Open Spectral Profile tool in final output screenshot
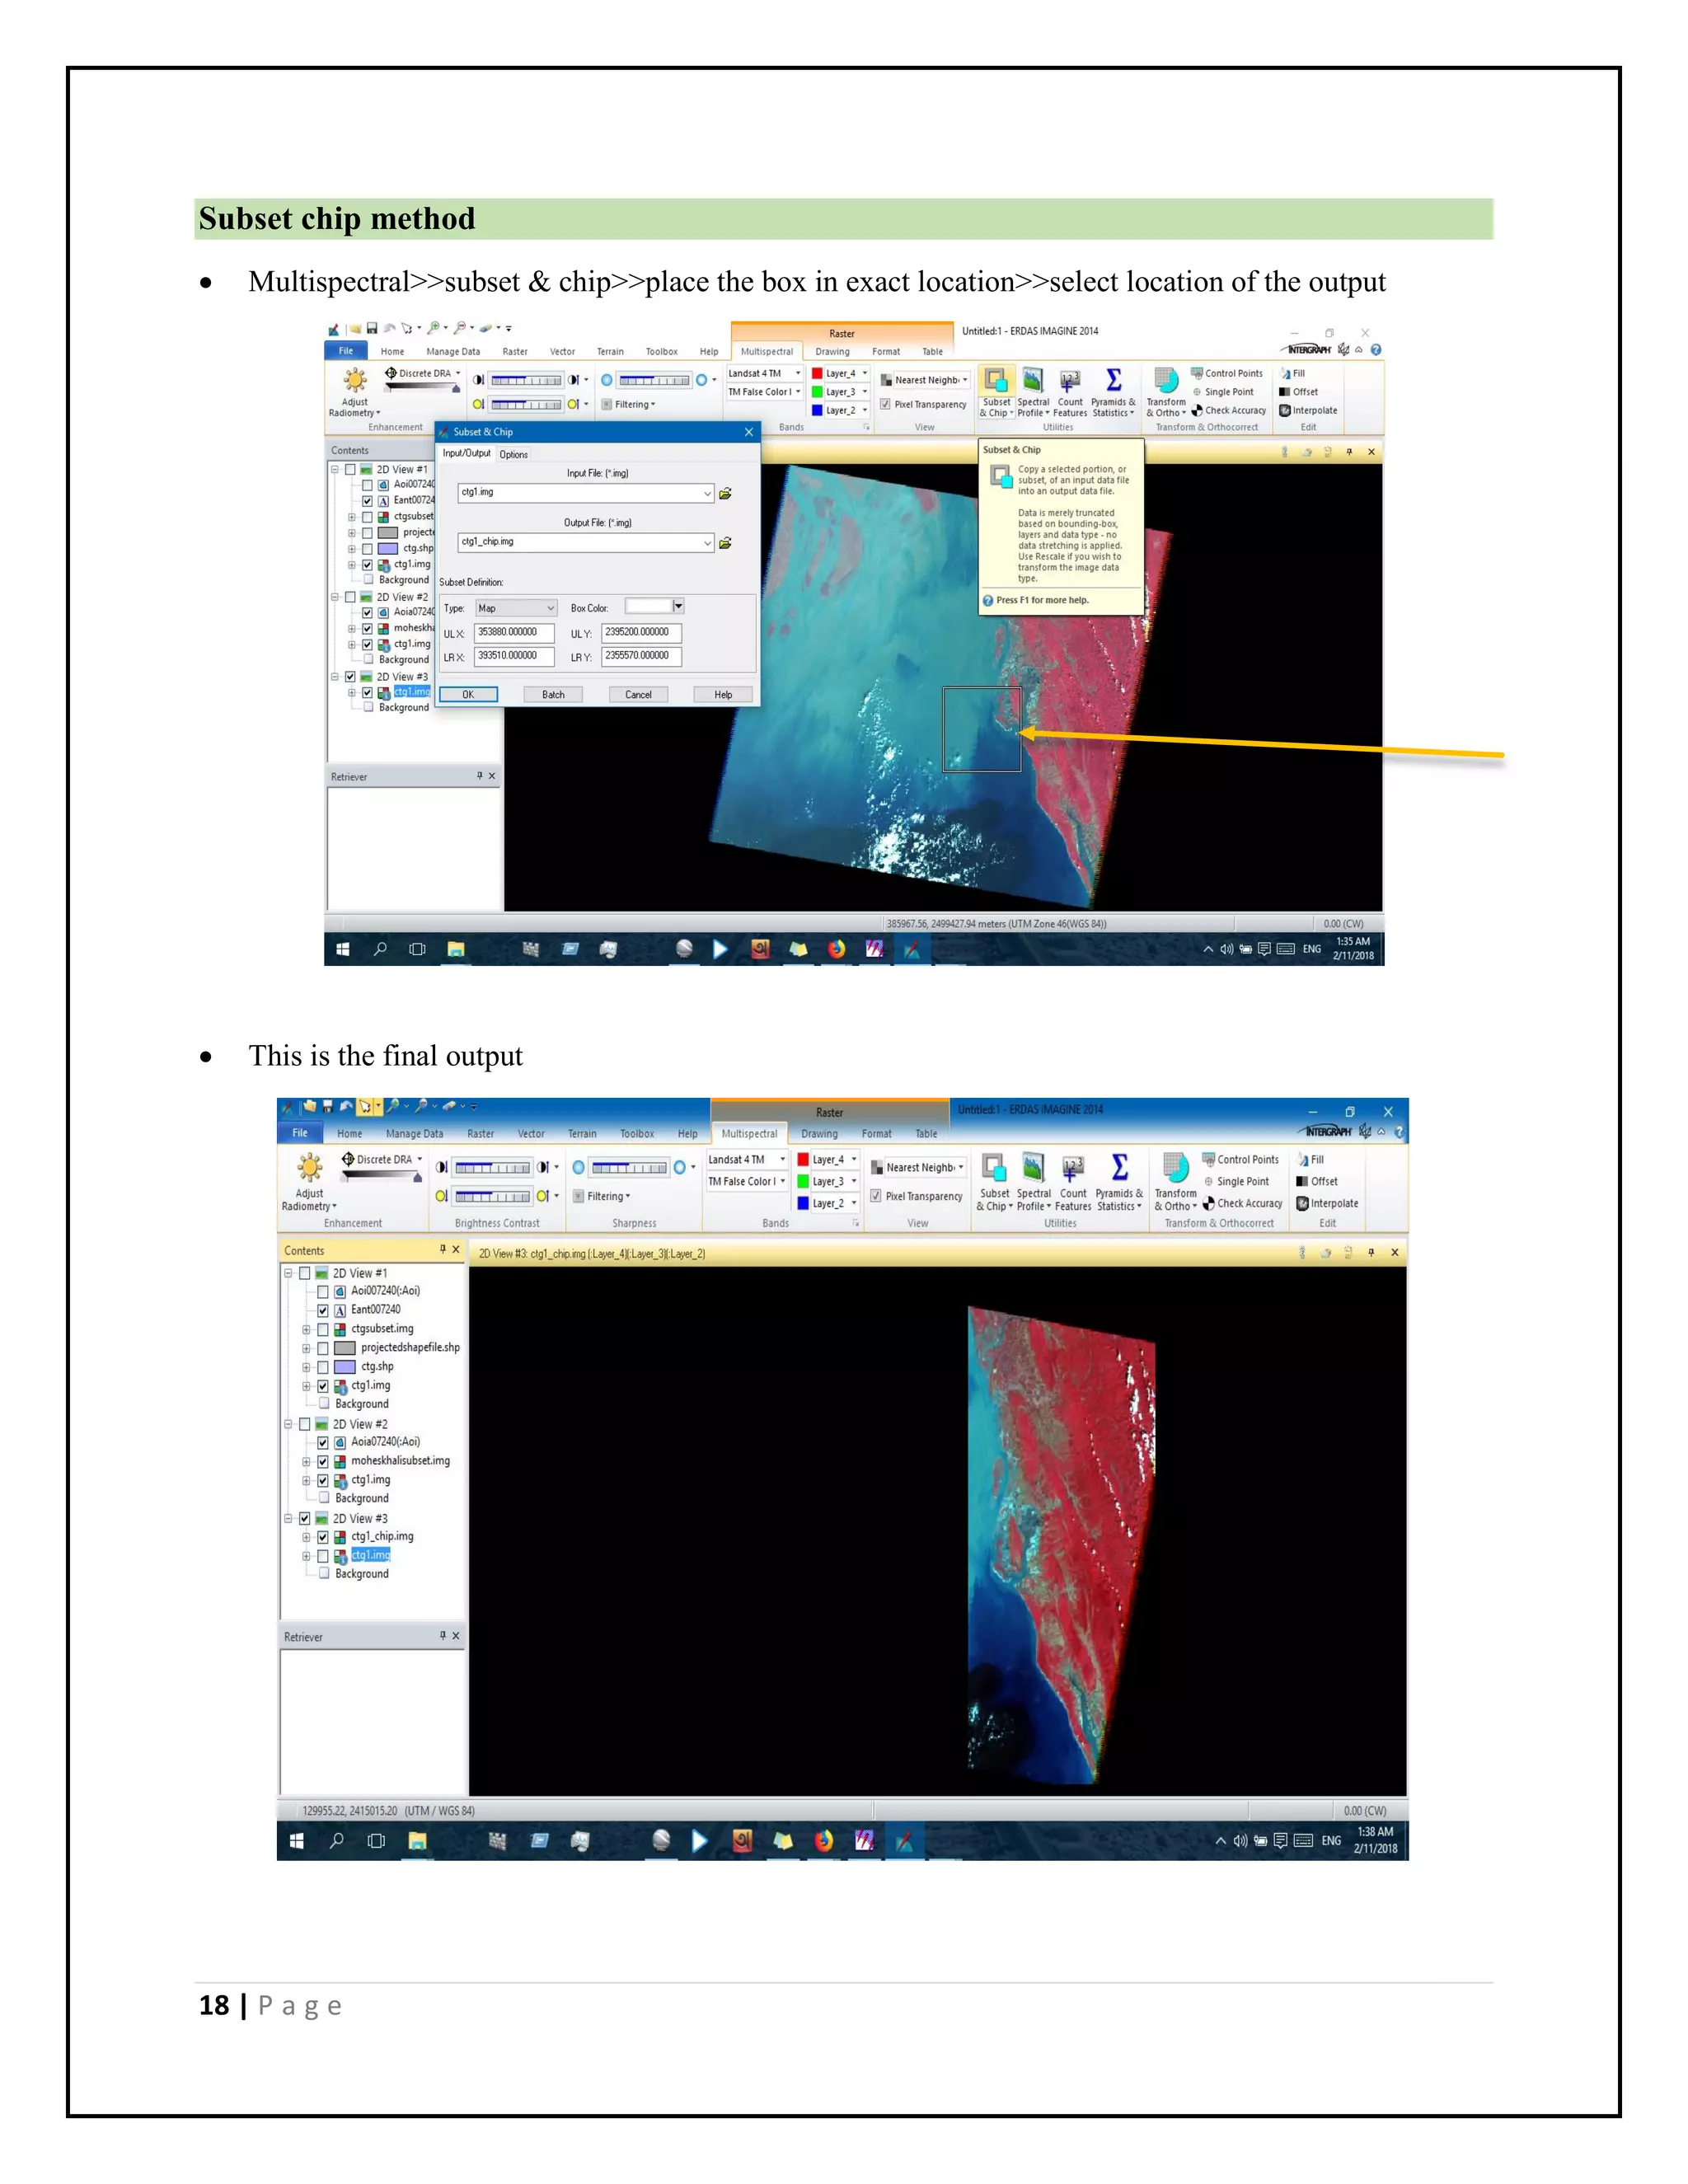The image size is (1688, 2184). pos(1033,1181)
